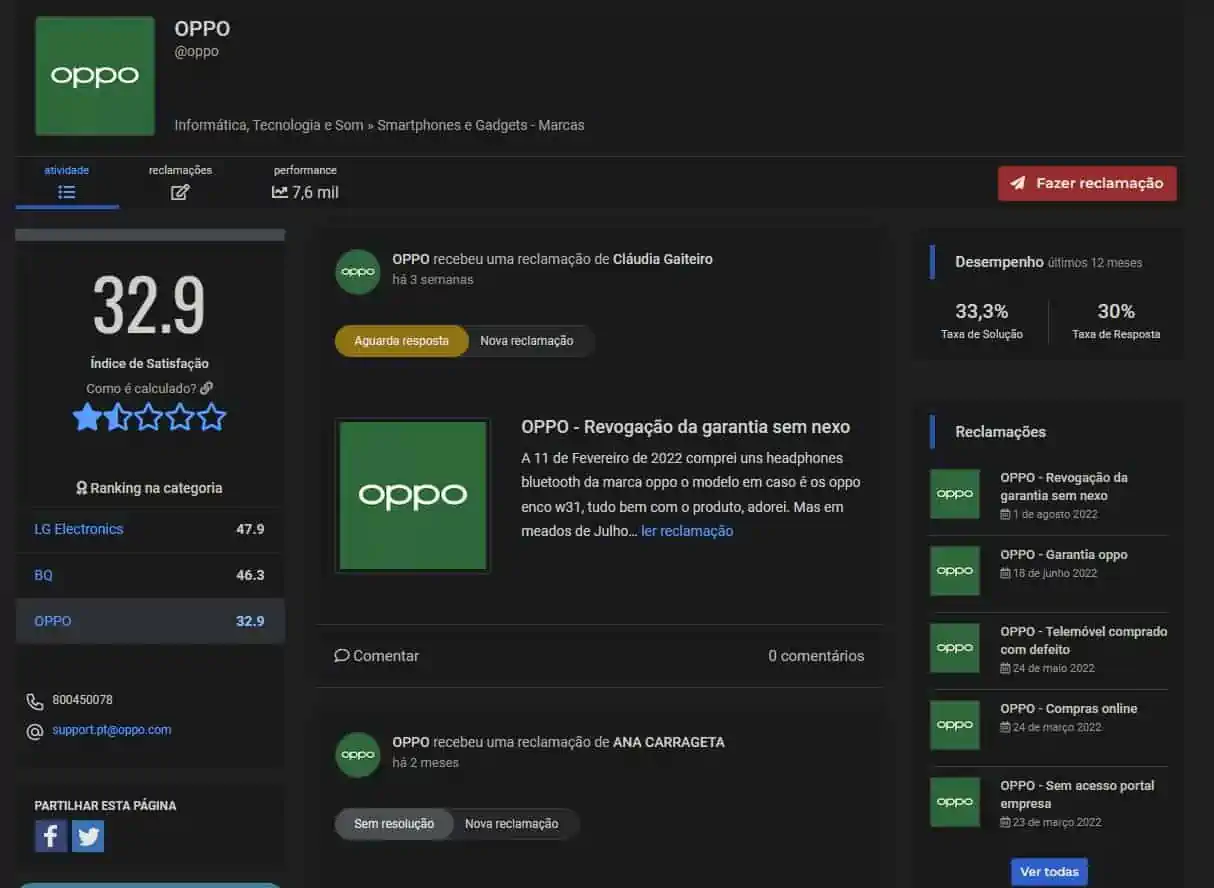This screenshot has width=1214, height=888.
Task: Open the 'ler reclamação' link
Action: 687,531
